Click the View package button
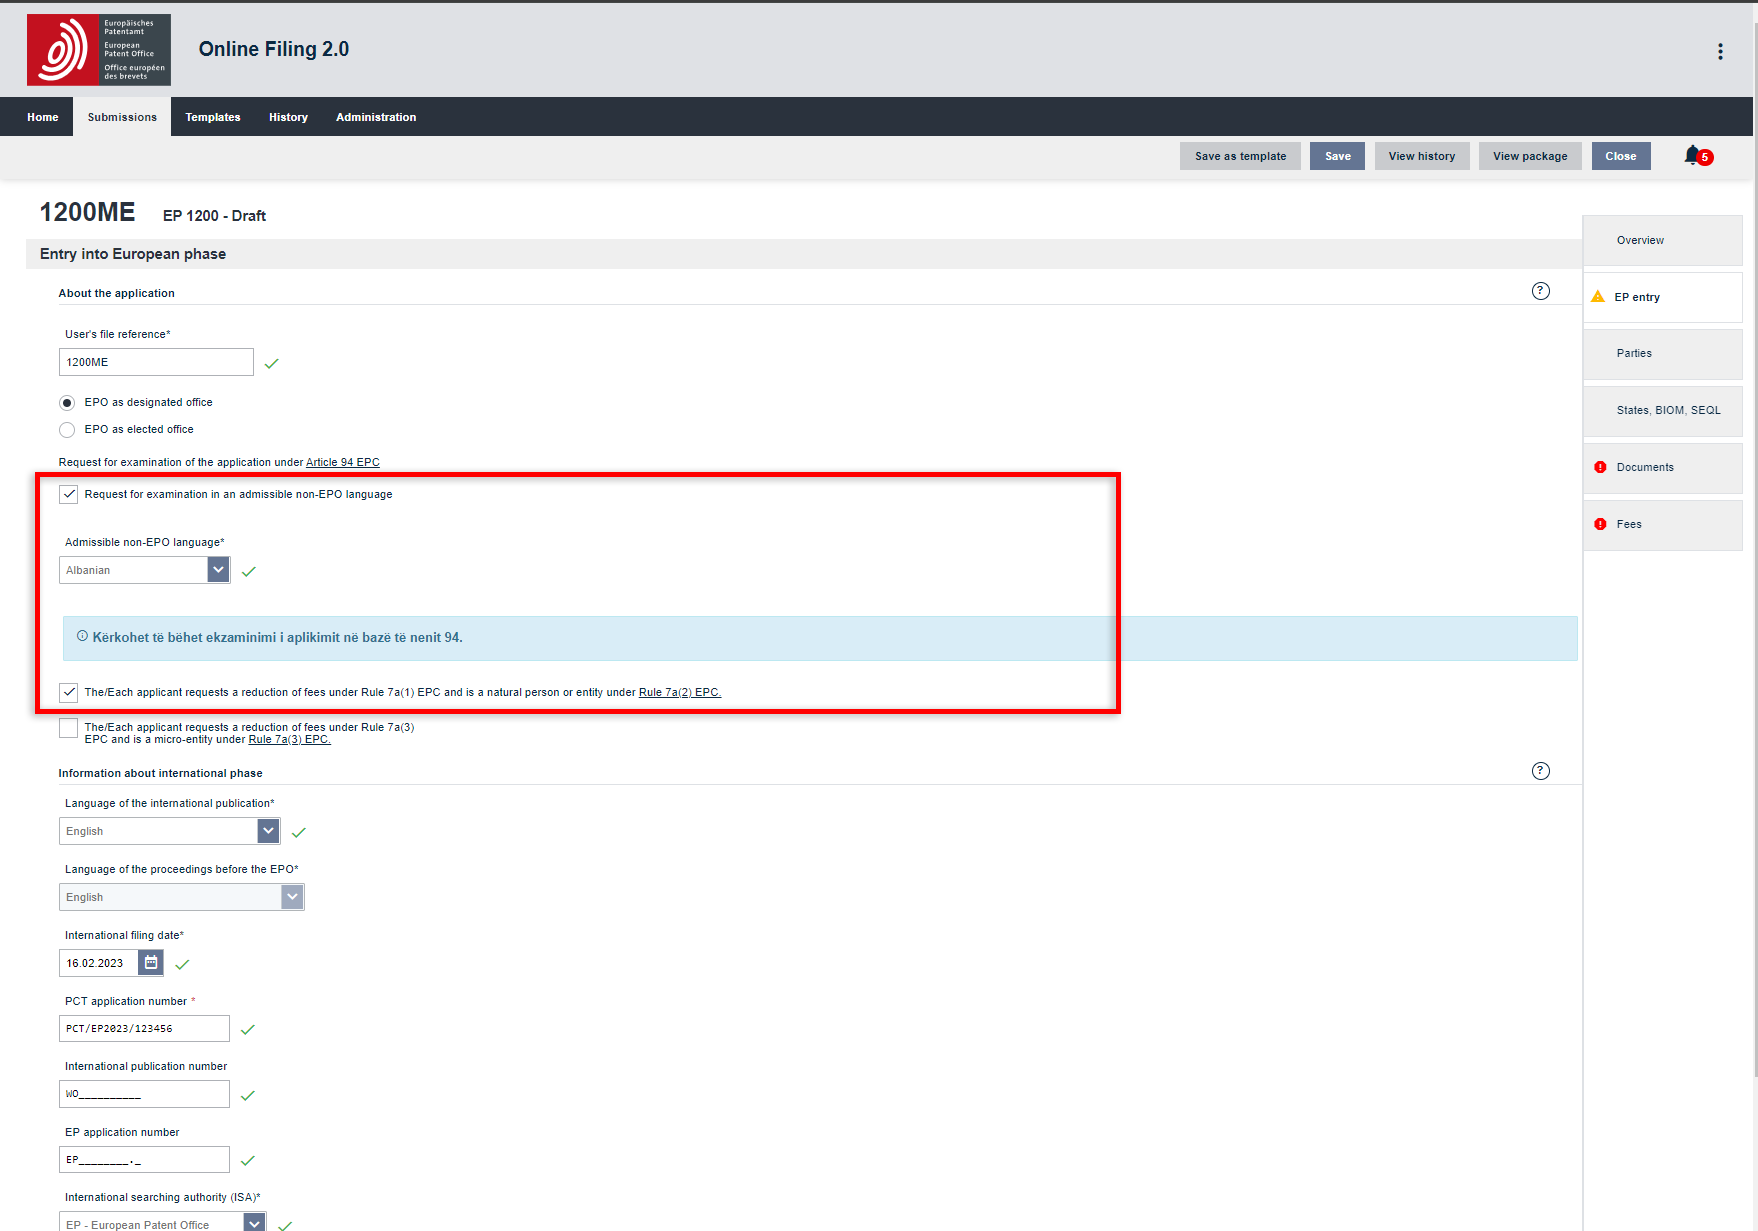1758x1231 pixels. pyautogui.click(x=1530, y=156)
